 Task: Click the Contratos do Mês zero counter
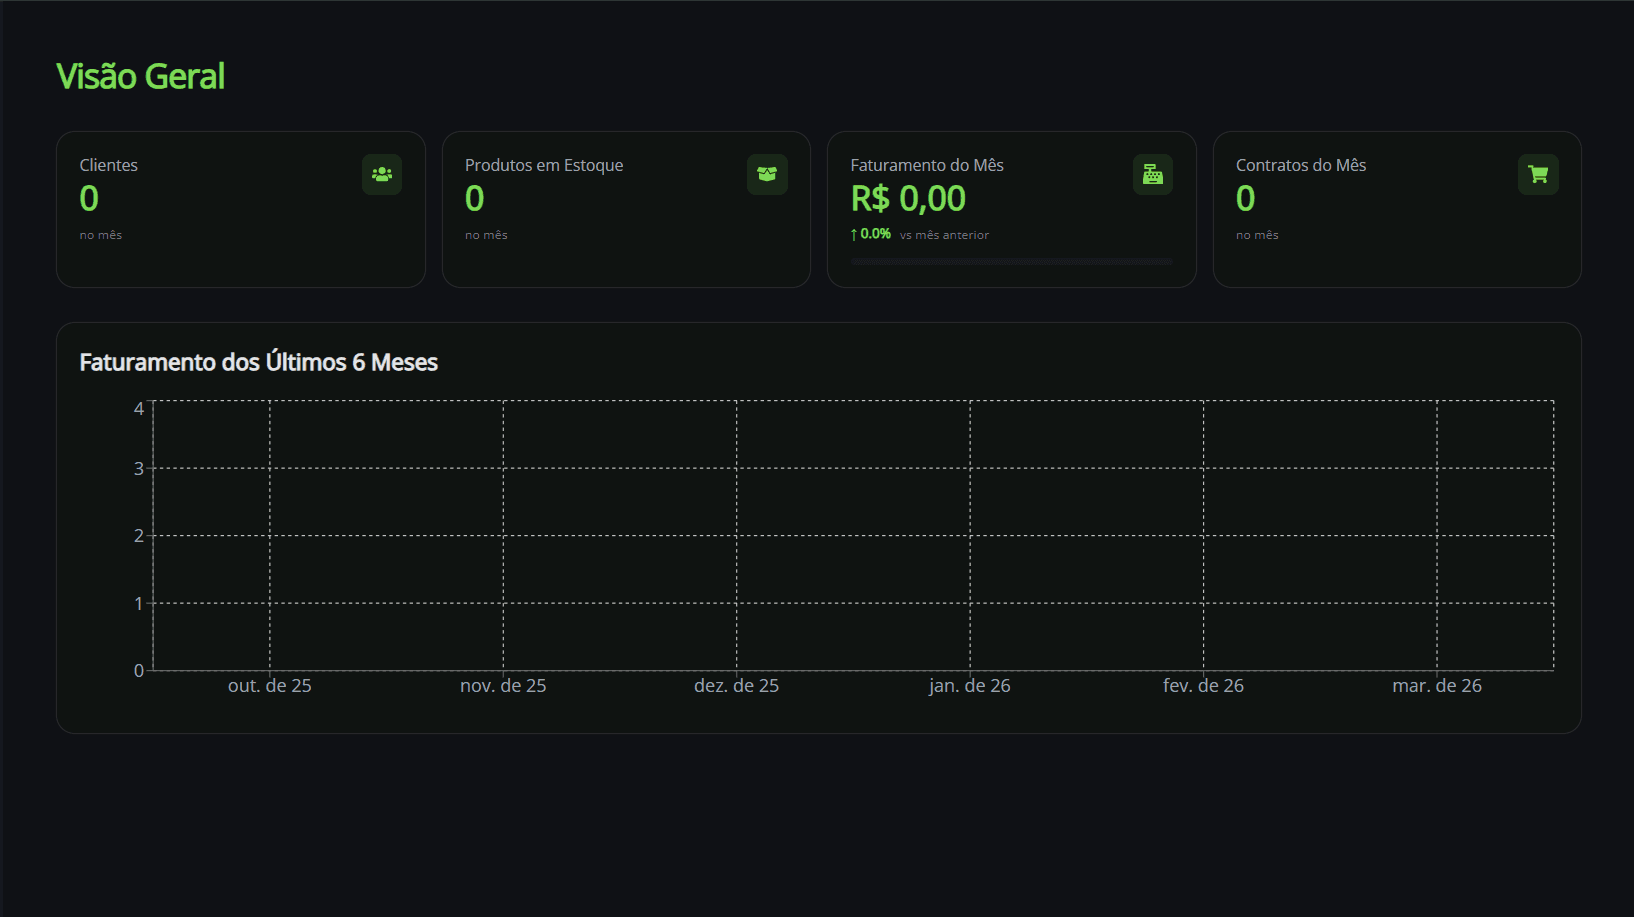click(x=1244, y=199)
